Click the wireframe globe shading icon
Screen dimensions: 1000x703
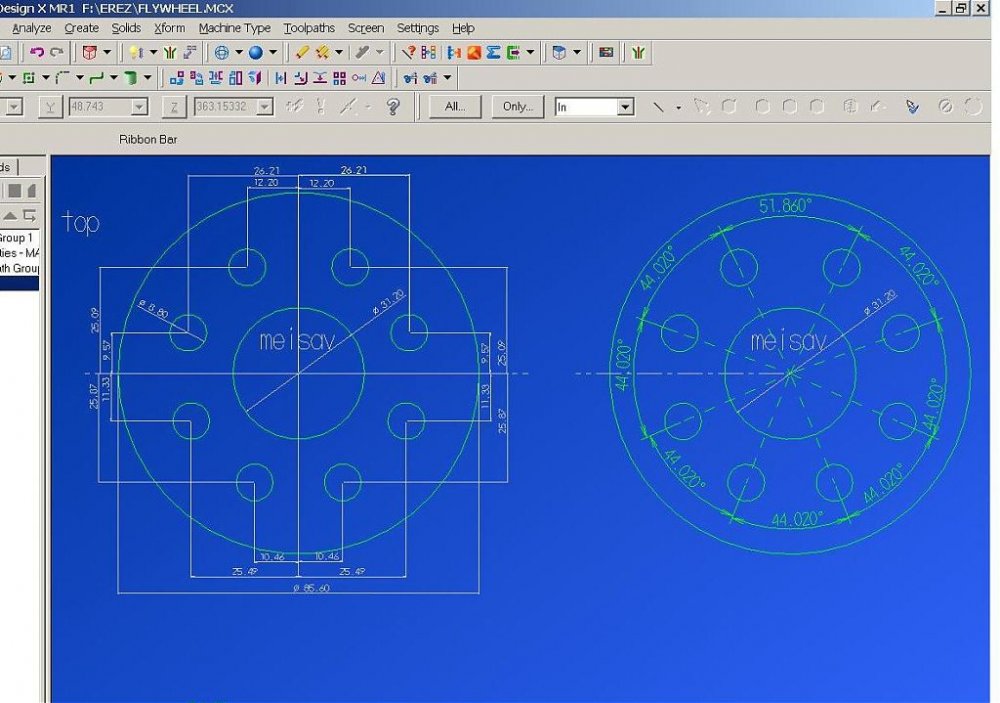pyautogui.click(x=221, y=52)
